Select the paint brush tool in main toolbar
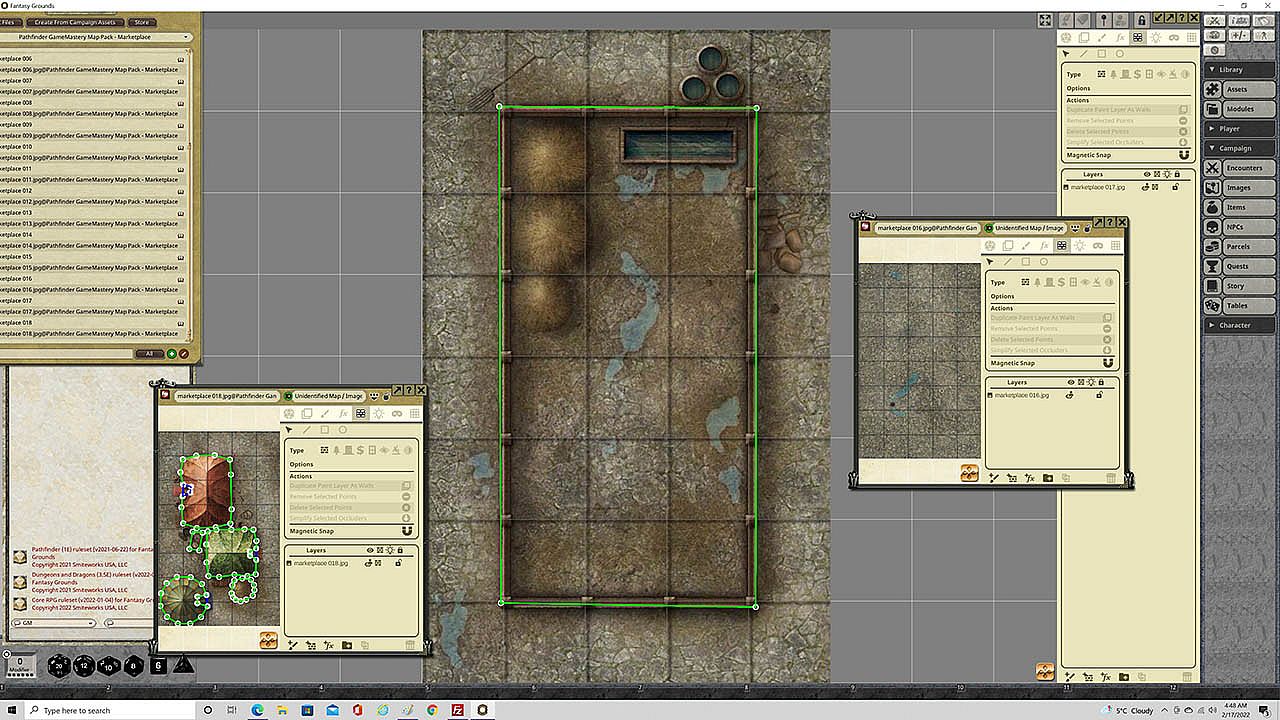 (x=1101, y=38)
